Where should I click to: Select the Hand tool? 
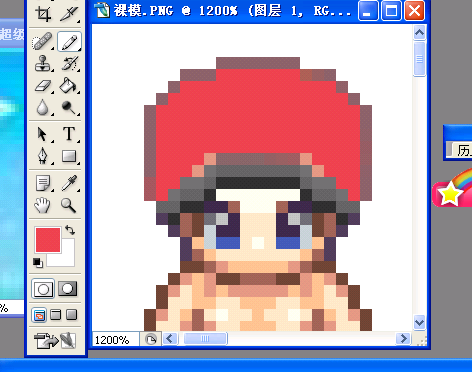[x=43, y=205]
